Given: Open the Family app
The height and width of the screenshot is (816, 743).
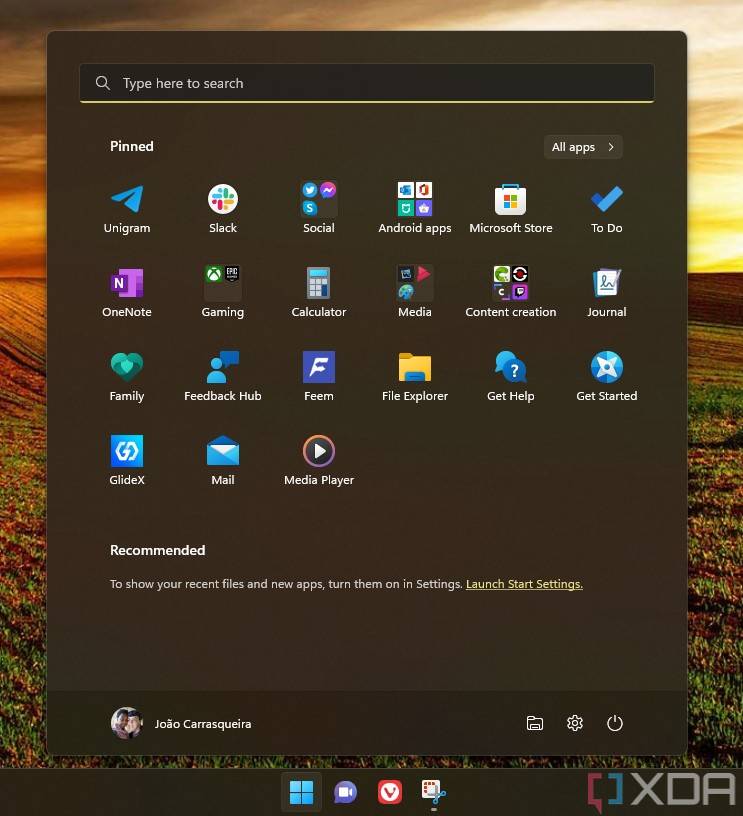Looking at the screenshot, I should click(126, 377).
